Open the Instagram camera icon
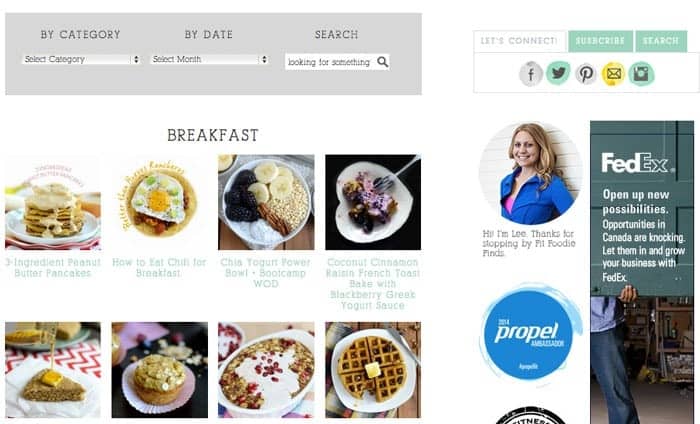 click(x=642, y=74)
